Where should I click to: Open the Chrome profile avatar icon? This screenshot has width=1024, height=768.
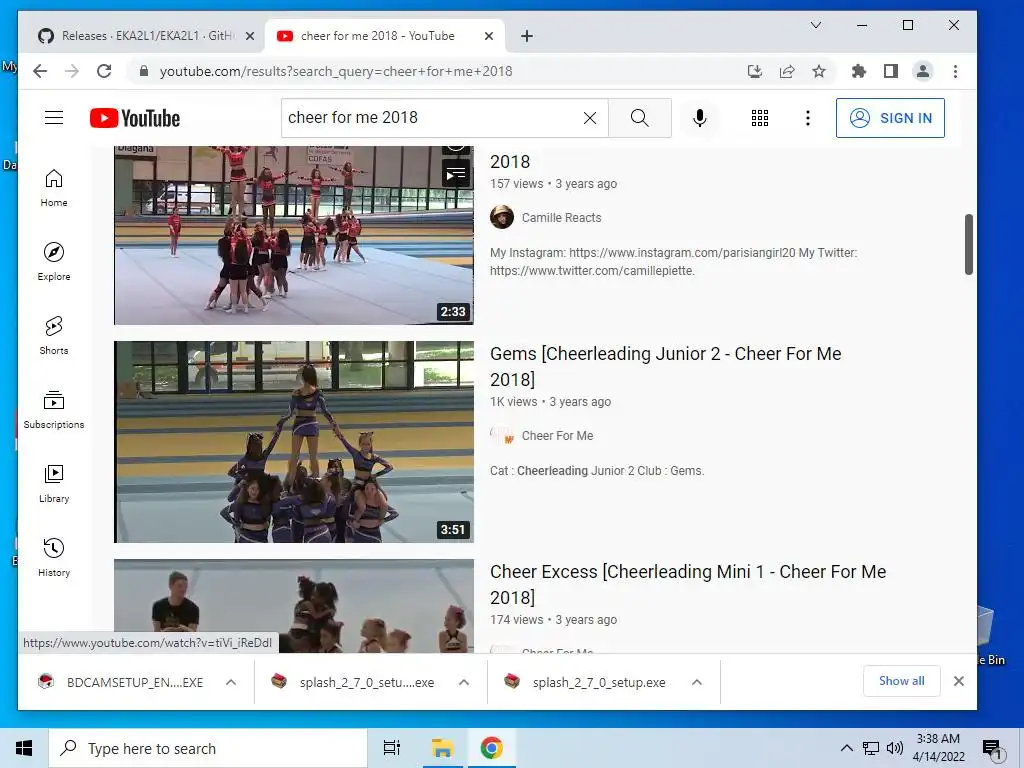coord(923,71)
